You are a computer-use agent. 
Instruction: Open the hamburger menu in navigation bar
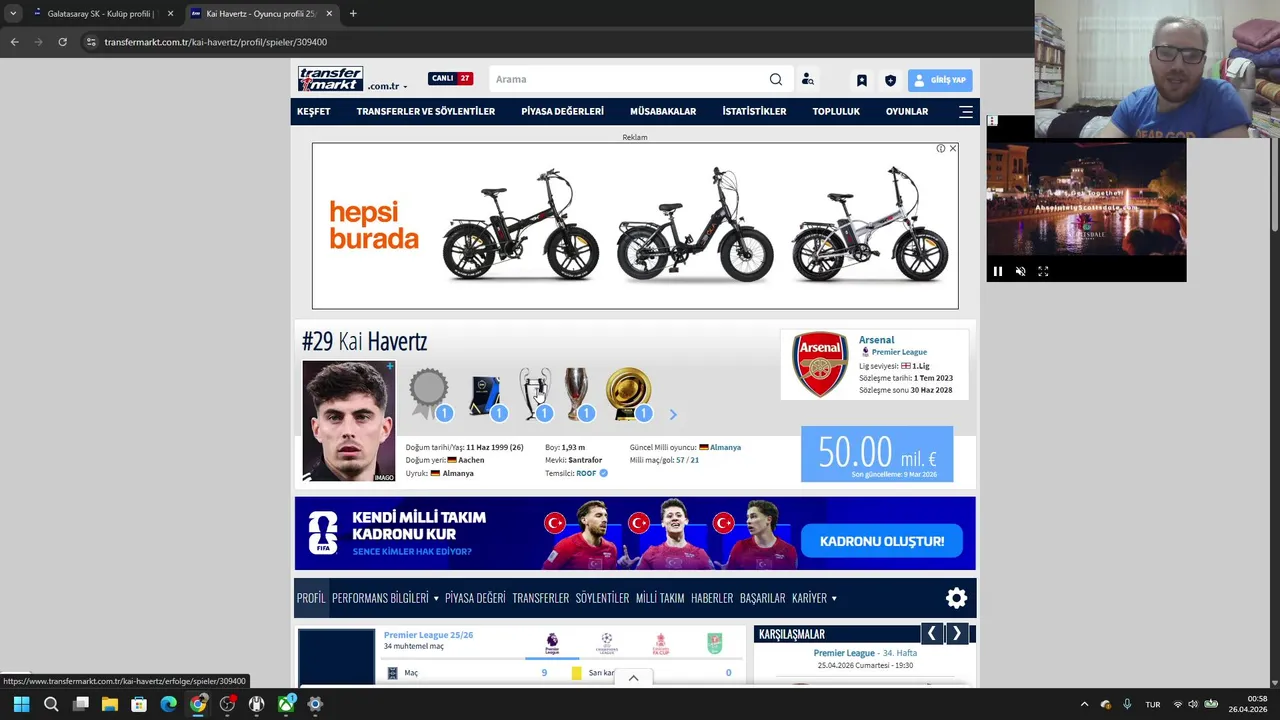(x=966, y=112)
